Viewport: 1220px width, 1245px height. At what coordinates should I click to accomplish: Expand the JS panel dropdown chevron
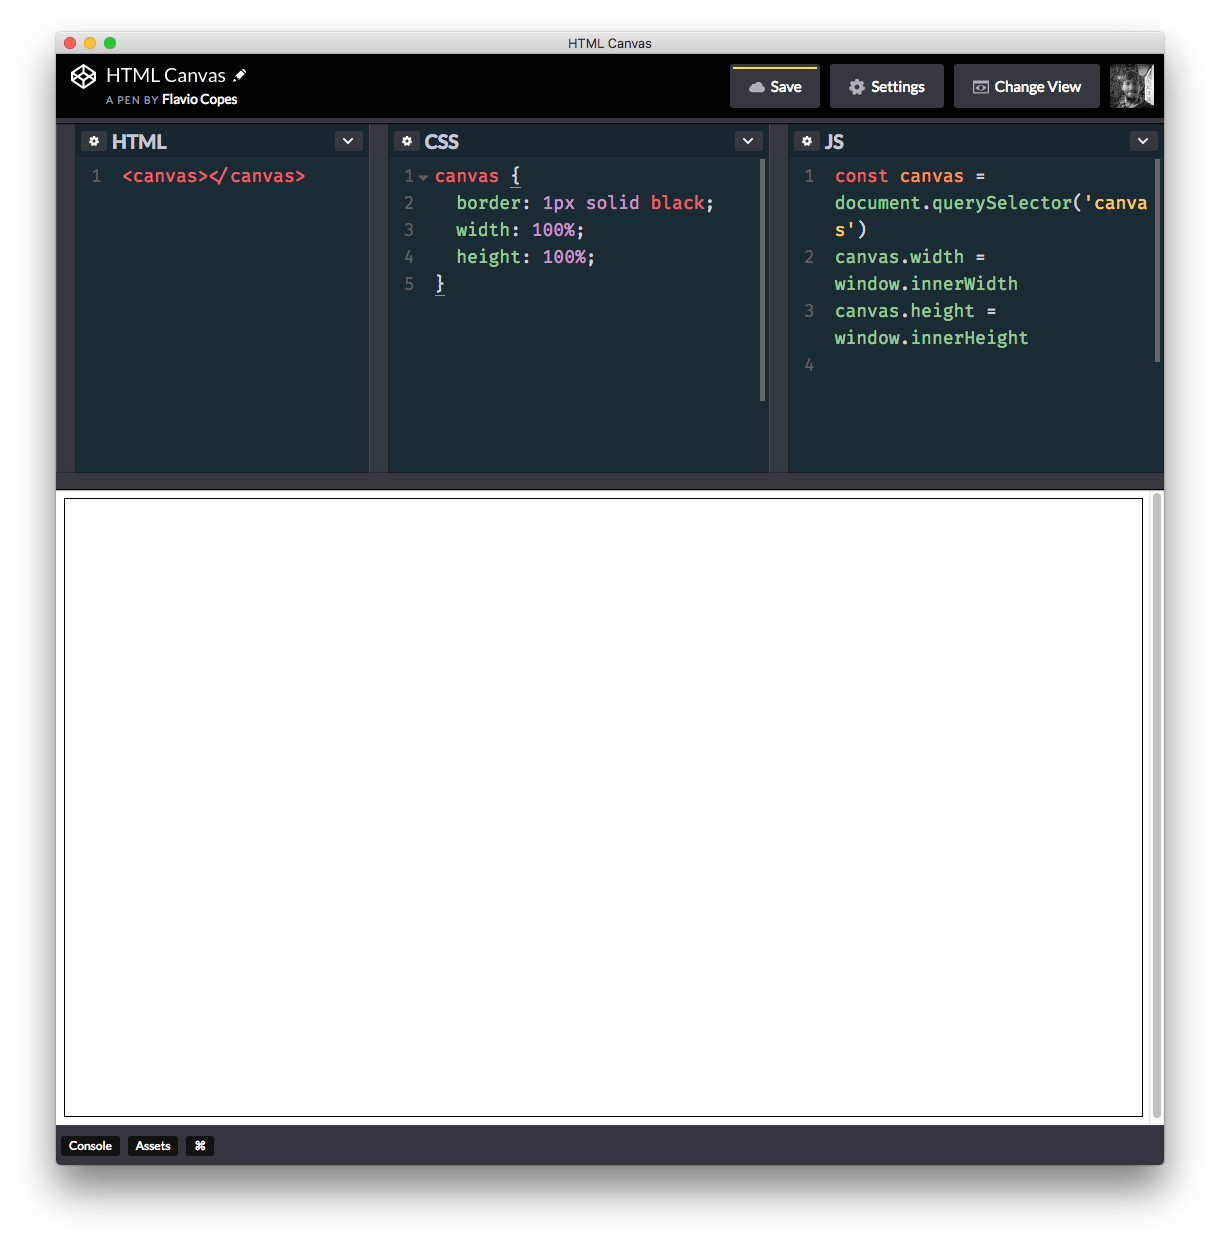[x=1143, y=141]
